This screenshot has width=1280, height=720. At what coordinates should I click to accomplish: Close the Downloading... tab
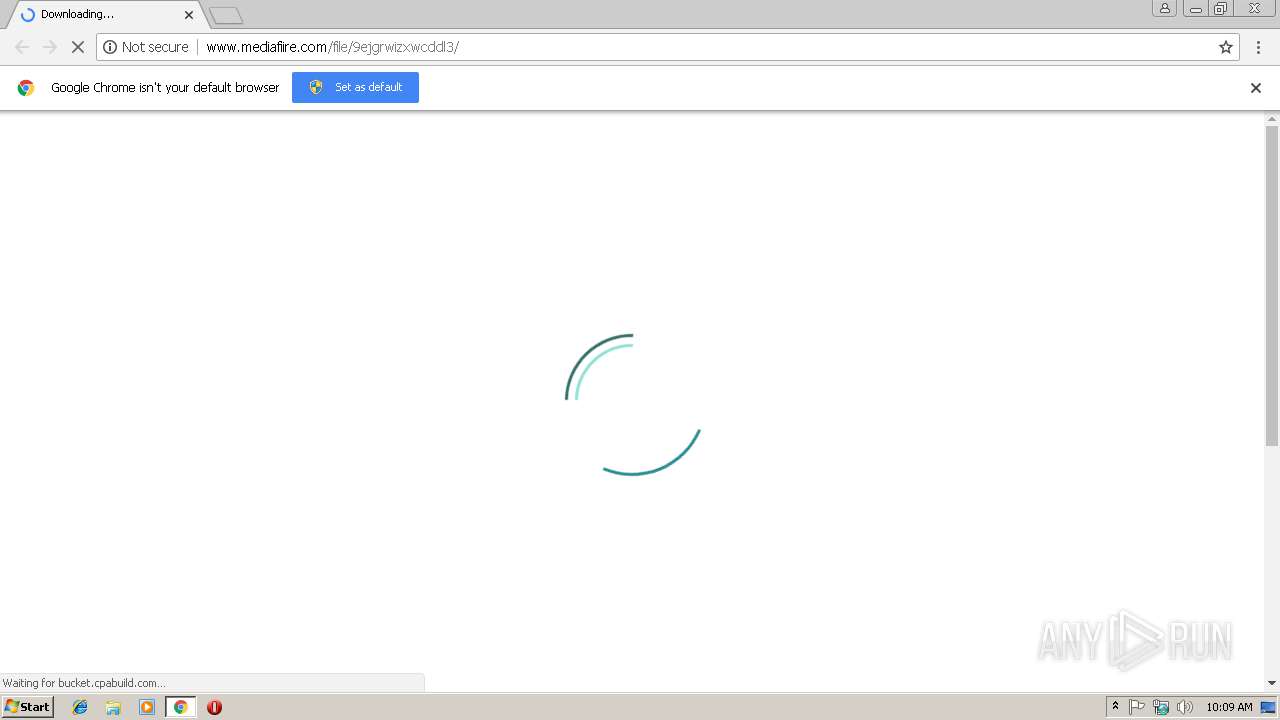coord(189,15)
